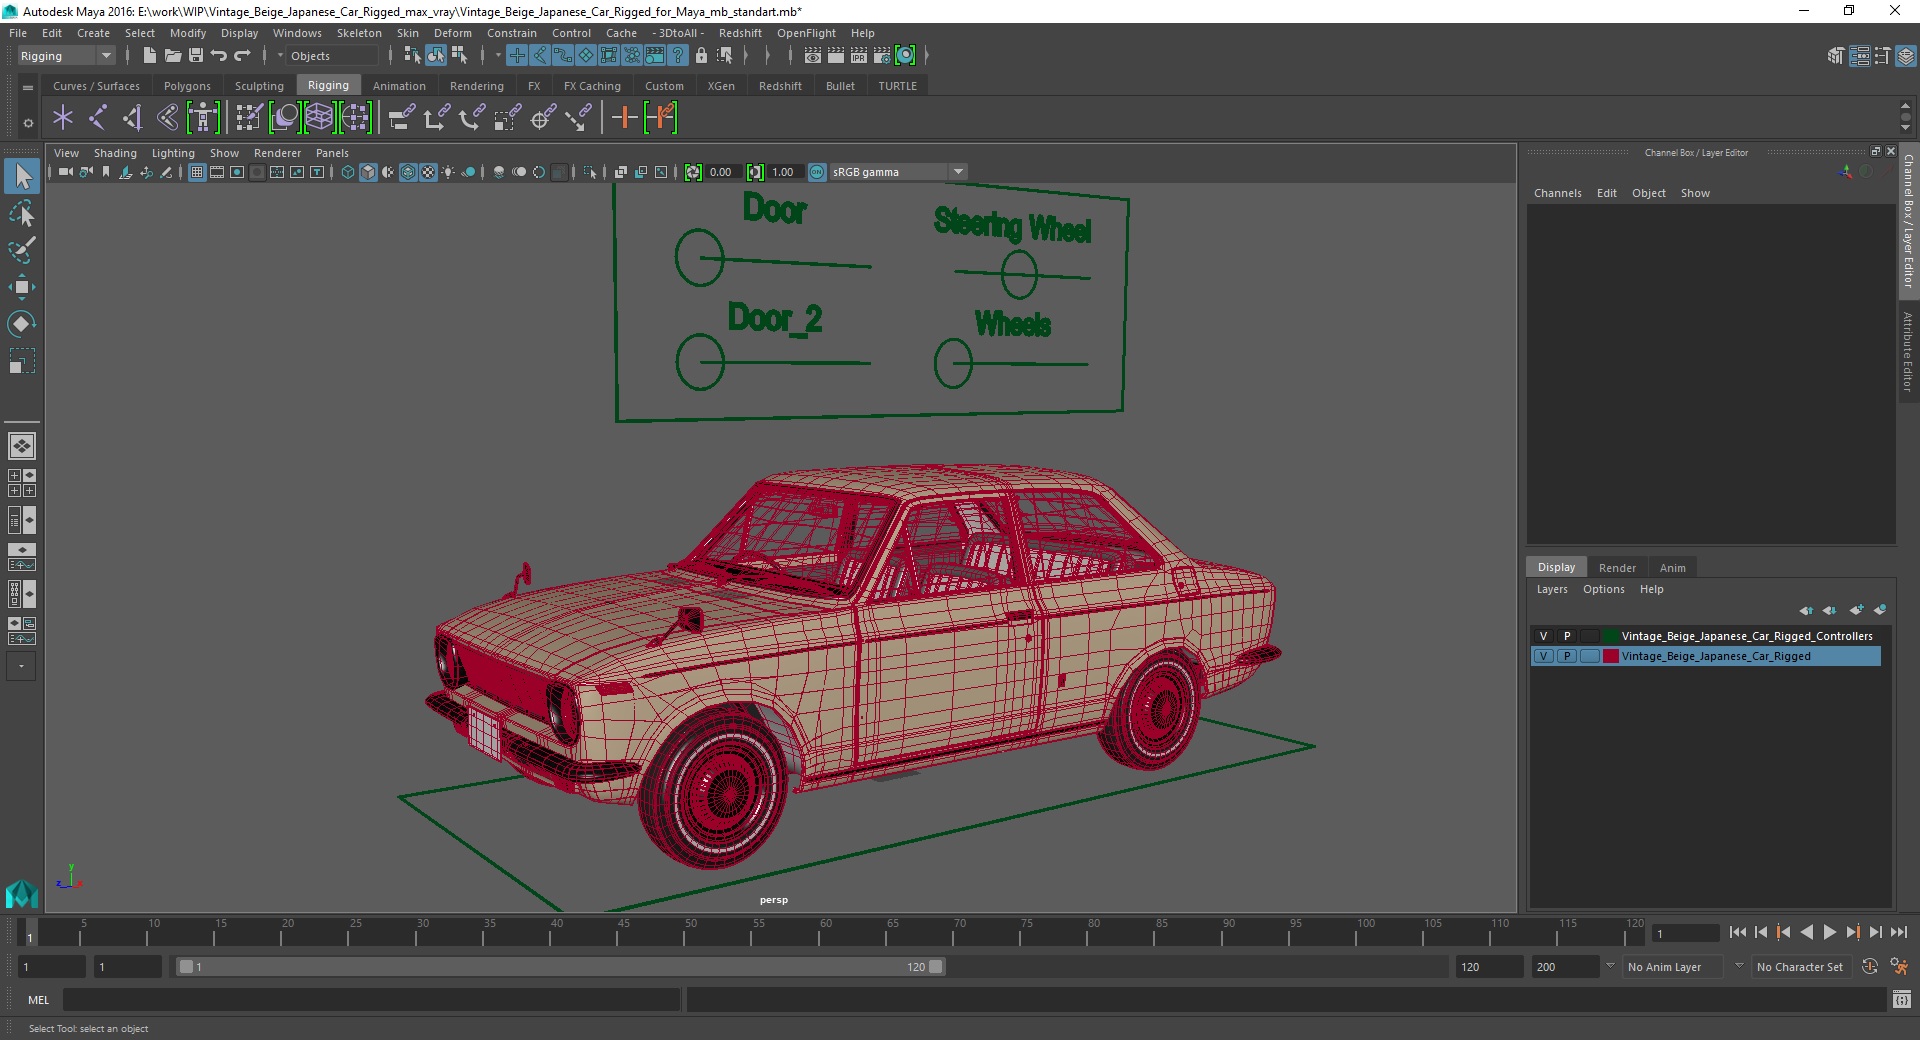Step forward one frame

coord(1875,932)
